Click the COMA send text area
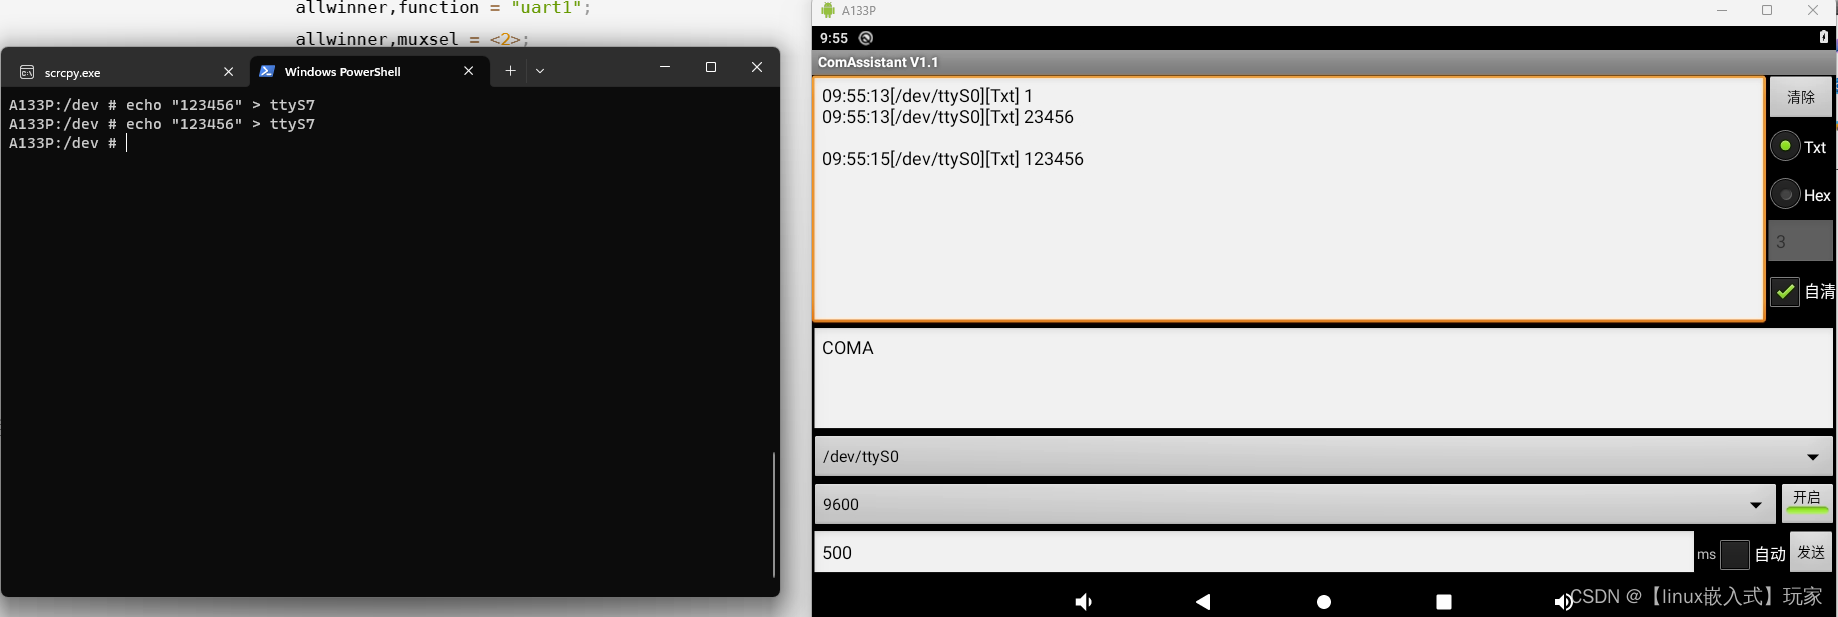This screenshot has height=617, width=1838. point(1323,378)
